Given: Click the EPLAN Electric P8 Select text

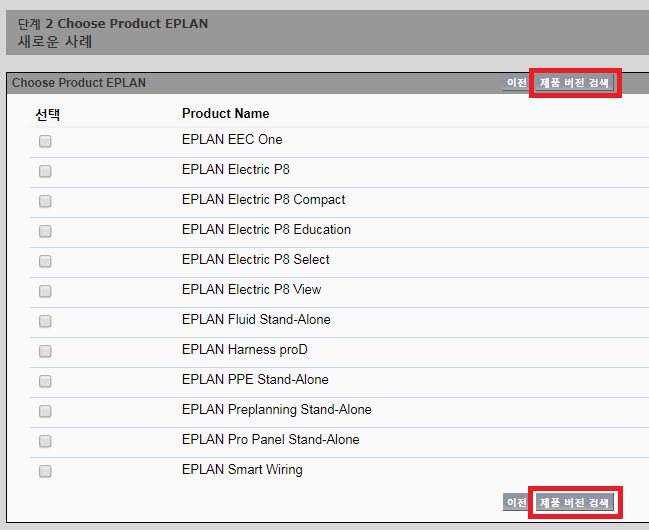Looking at the screenshot, I should (256, 260).
